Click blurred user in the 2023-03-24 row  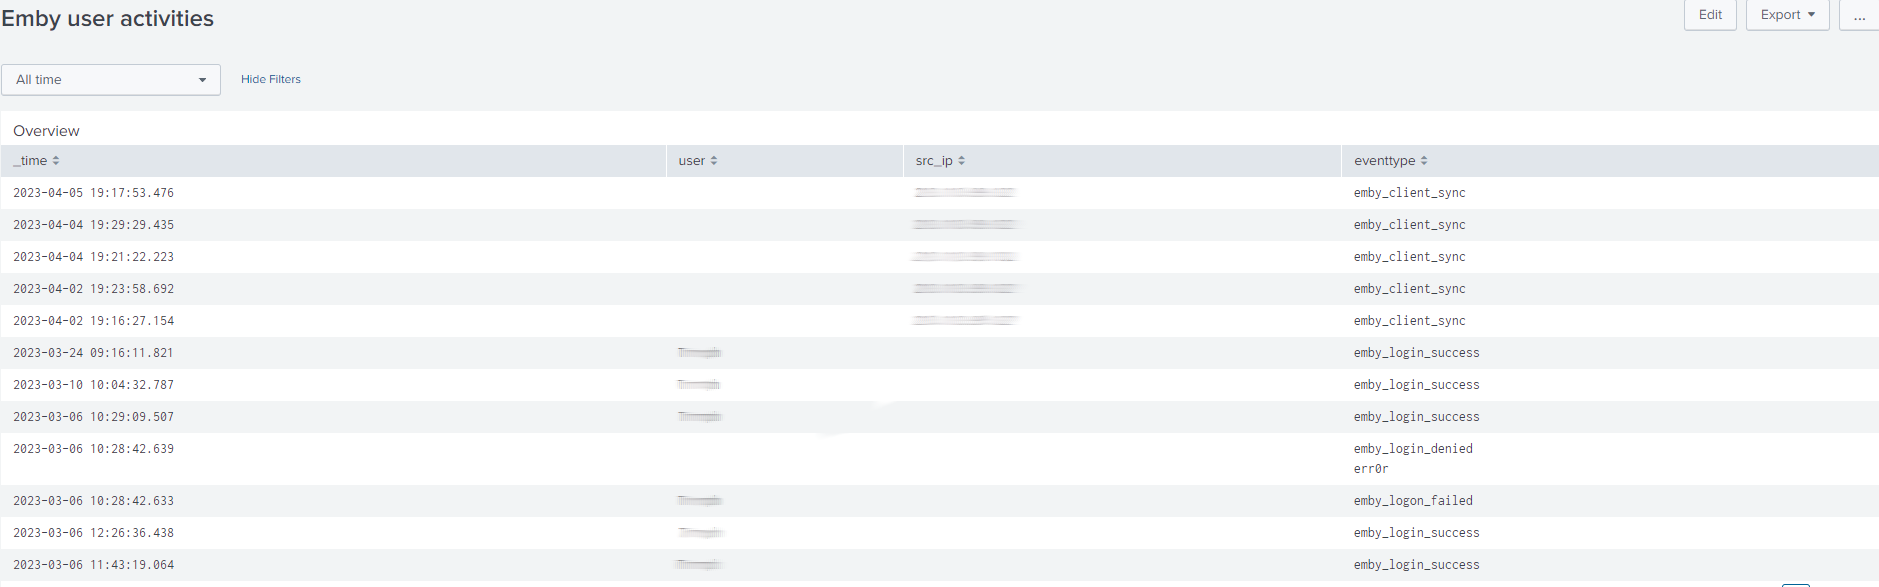click(700, 352)
